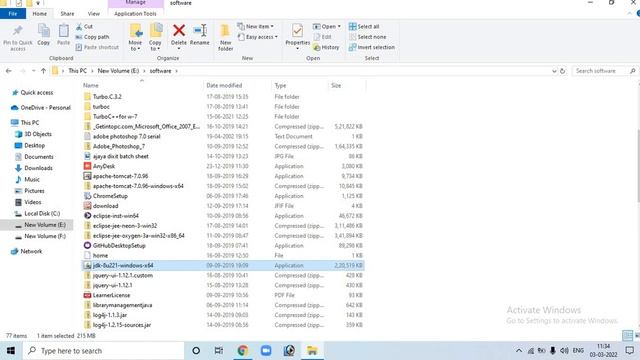640x360 pixels.
Task: Click the Edit command in Open group
Action: (322, 37)
